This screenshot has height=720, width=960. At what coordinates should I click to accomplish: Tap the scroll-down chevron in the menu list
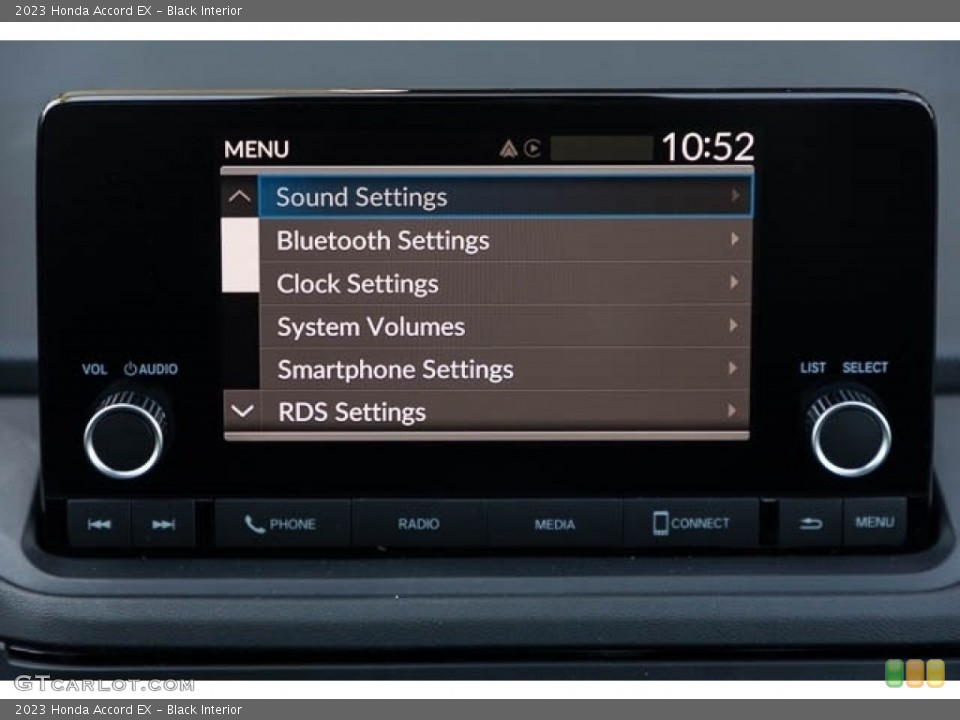[x=242, y=411]
